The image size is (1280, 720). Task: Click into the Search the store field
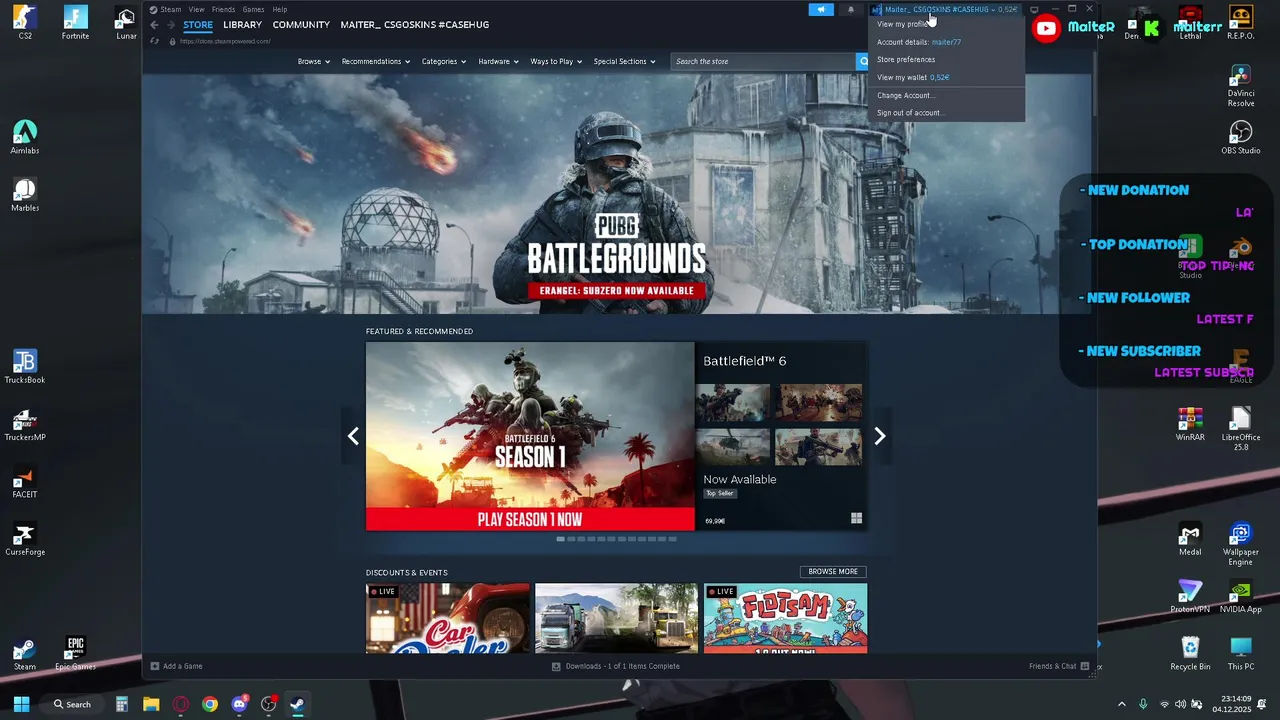pyautogui.click(x=762, y=61)
